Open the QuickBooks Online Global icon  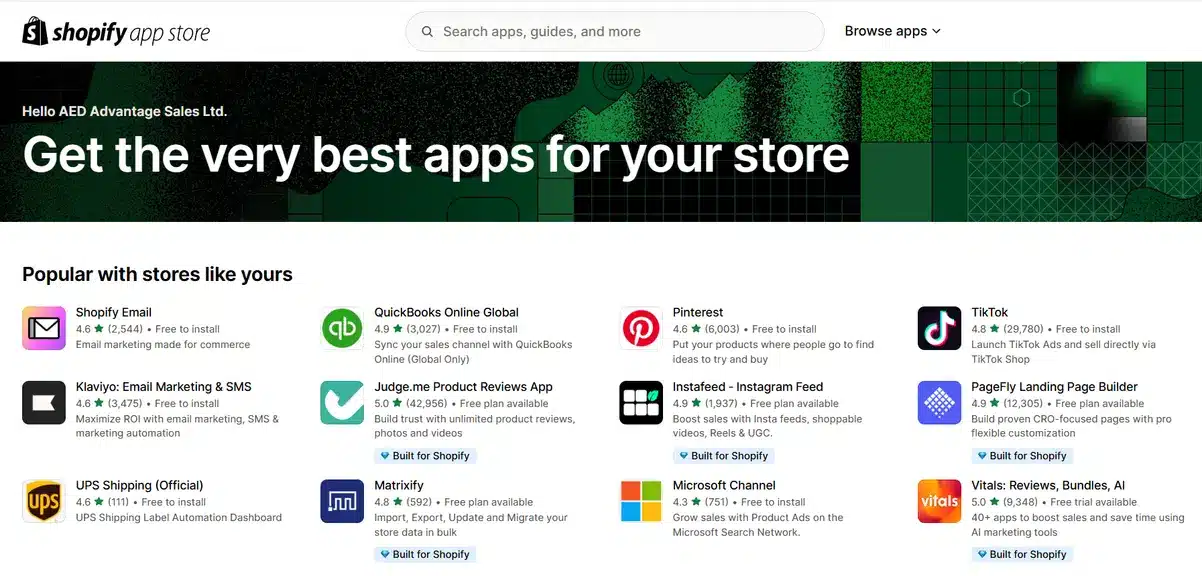click(342, 328)
